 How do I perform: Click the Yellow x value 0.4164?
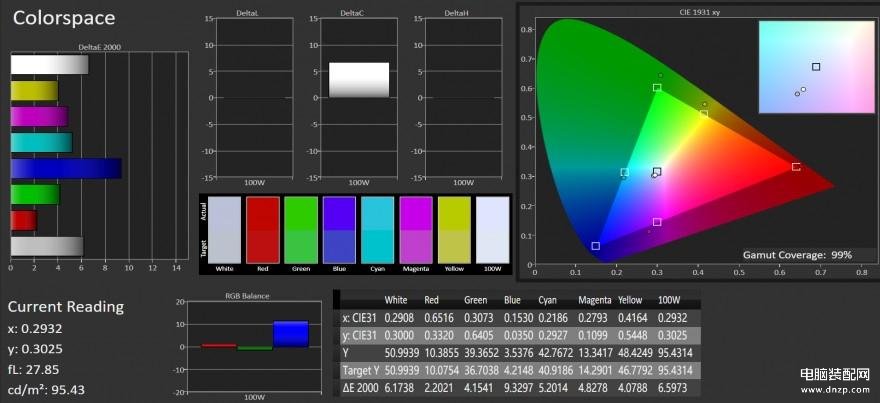pyautogui.click(x=633, y=318)
